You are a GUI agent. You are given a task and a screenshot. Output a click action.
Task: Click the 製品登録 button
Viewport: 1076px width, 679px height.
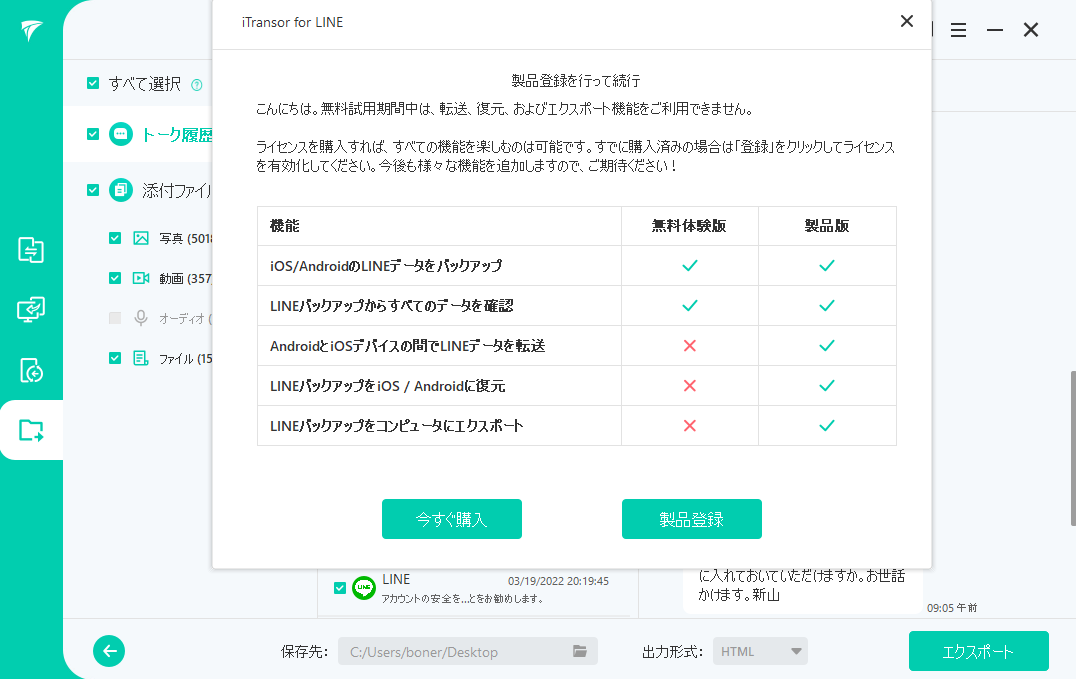pyautogui.click(x=692, y=519)
